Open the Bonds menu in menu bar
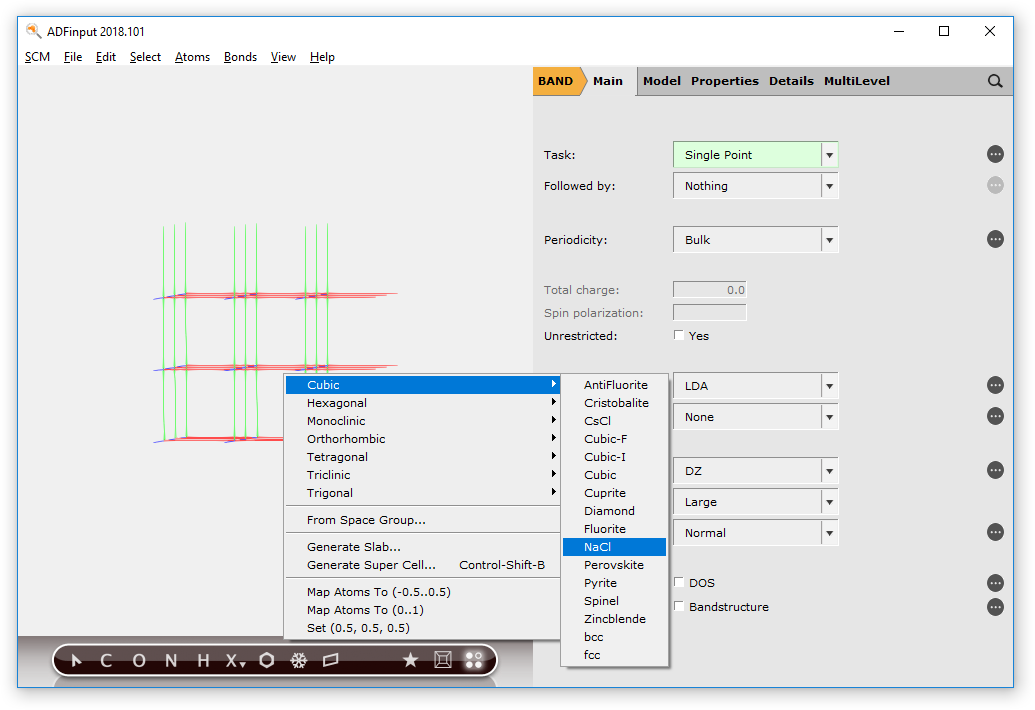This screenshot has height=710, width=1035. (240, 57)
